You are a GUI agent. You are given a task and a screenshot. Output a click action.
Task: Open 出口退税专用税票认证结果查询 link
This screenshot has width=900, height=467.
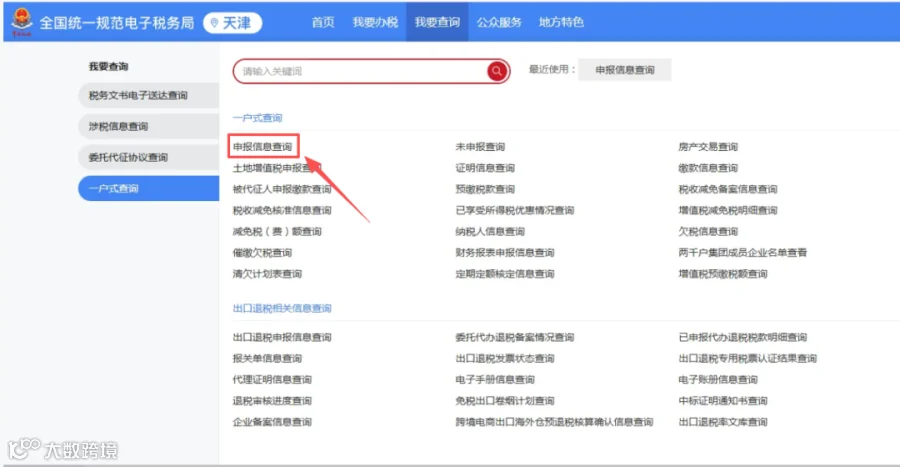click(x=747, y=359)
